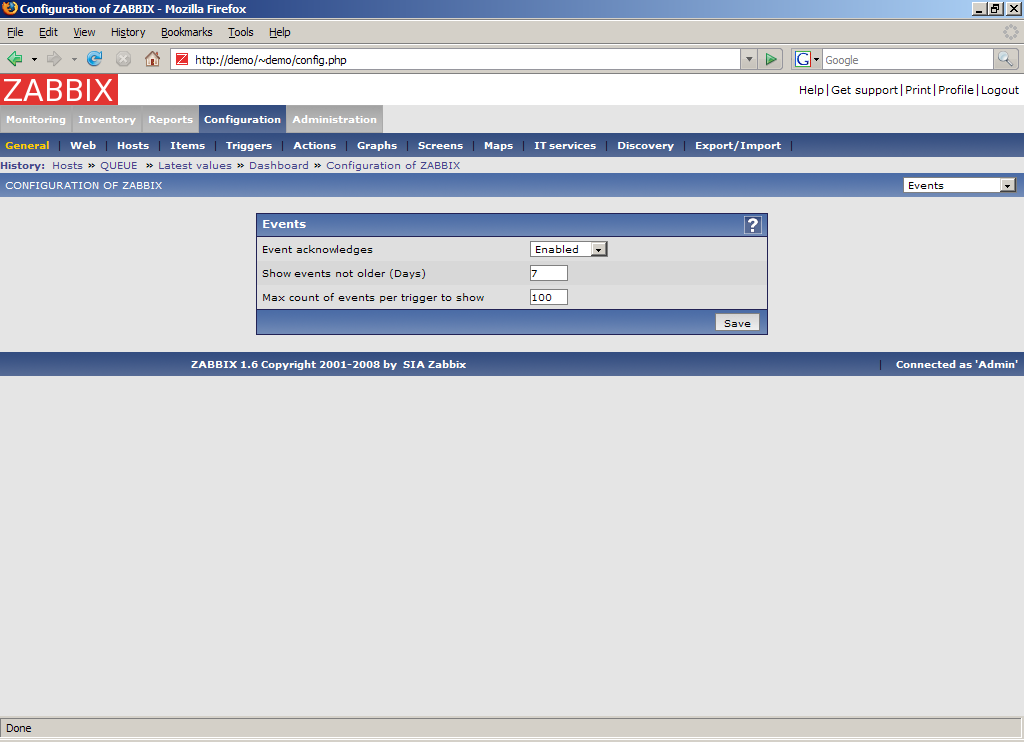Open the Export/Import submenu item

pos(738,146)
